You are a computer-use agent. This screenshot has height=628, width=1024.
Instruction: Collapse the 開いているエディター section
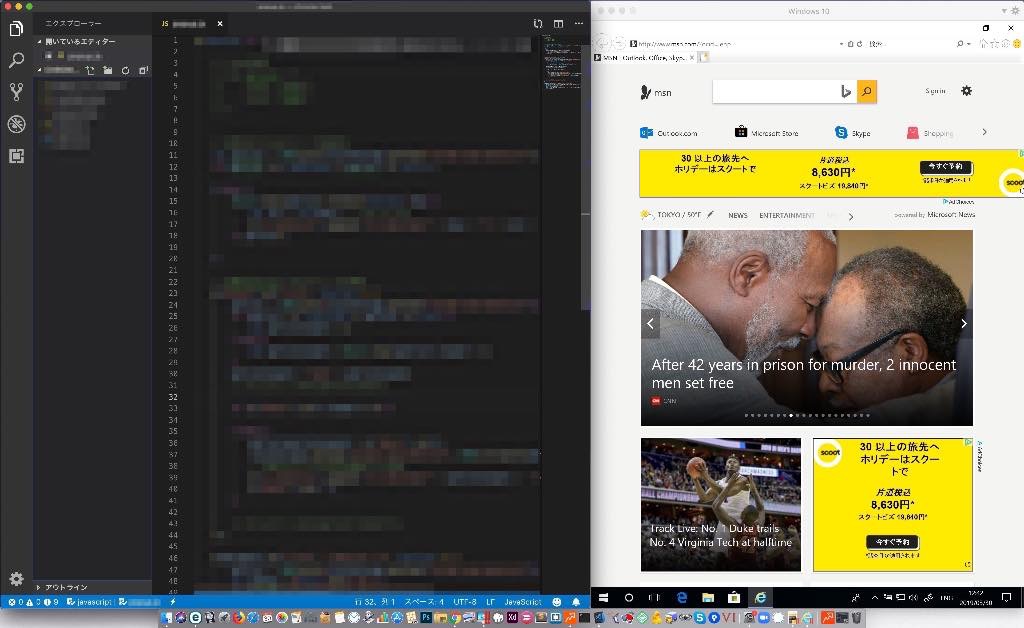[40, 42]
